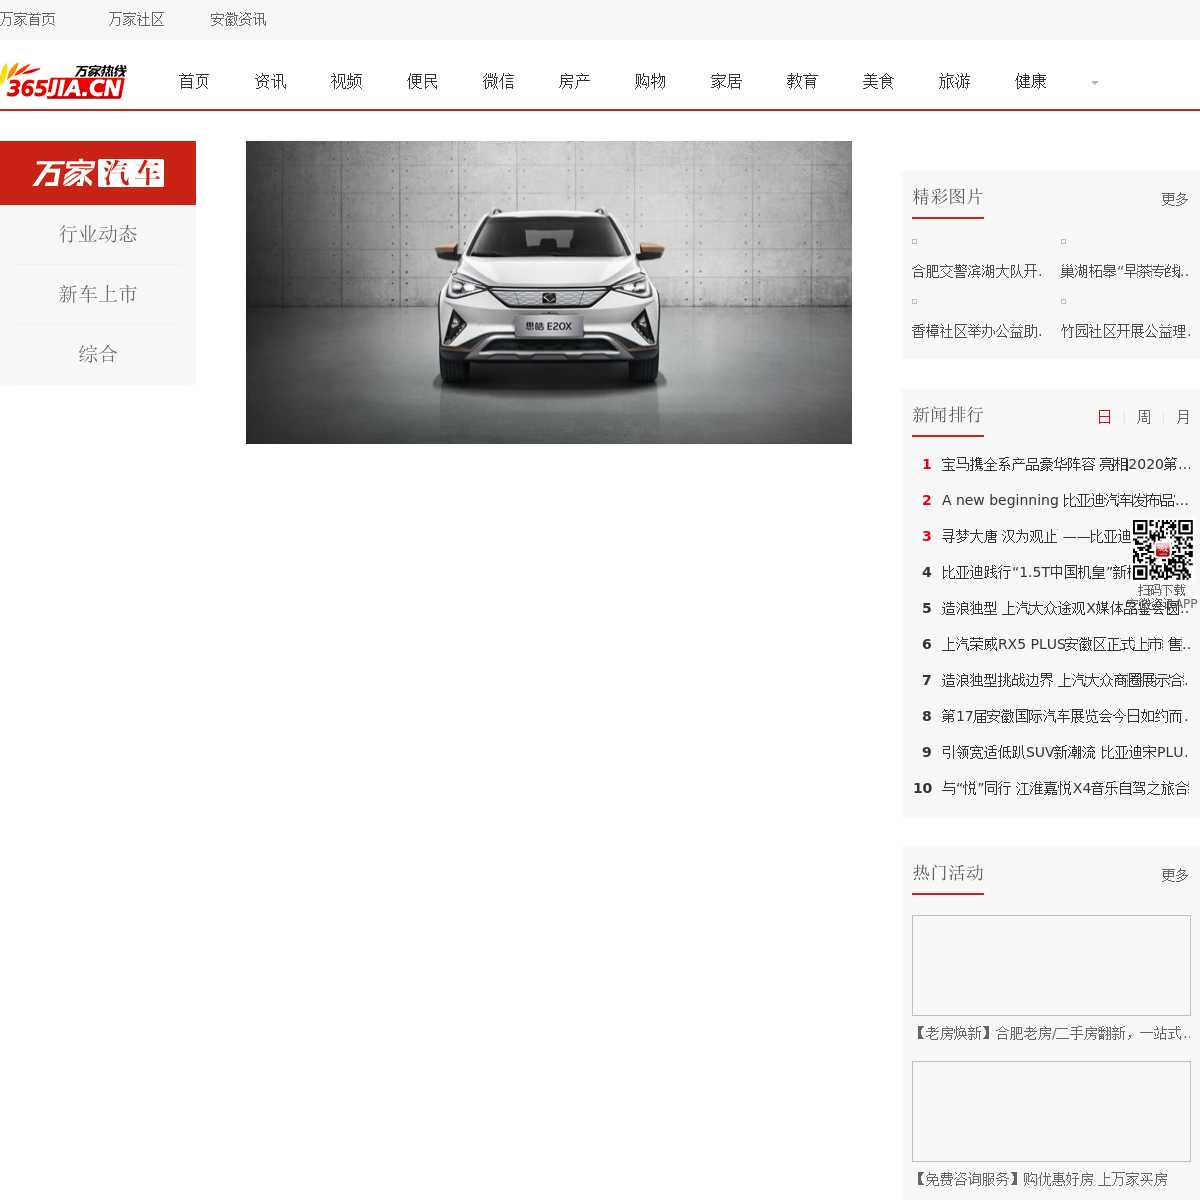Click 万家首页 top link
This screenshot has height=1200, width=1200.
pos(28,19)
